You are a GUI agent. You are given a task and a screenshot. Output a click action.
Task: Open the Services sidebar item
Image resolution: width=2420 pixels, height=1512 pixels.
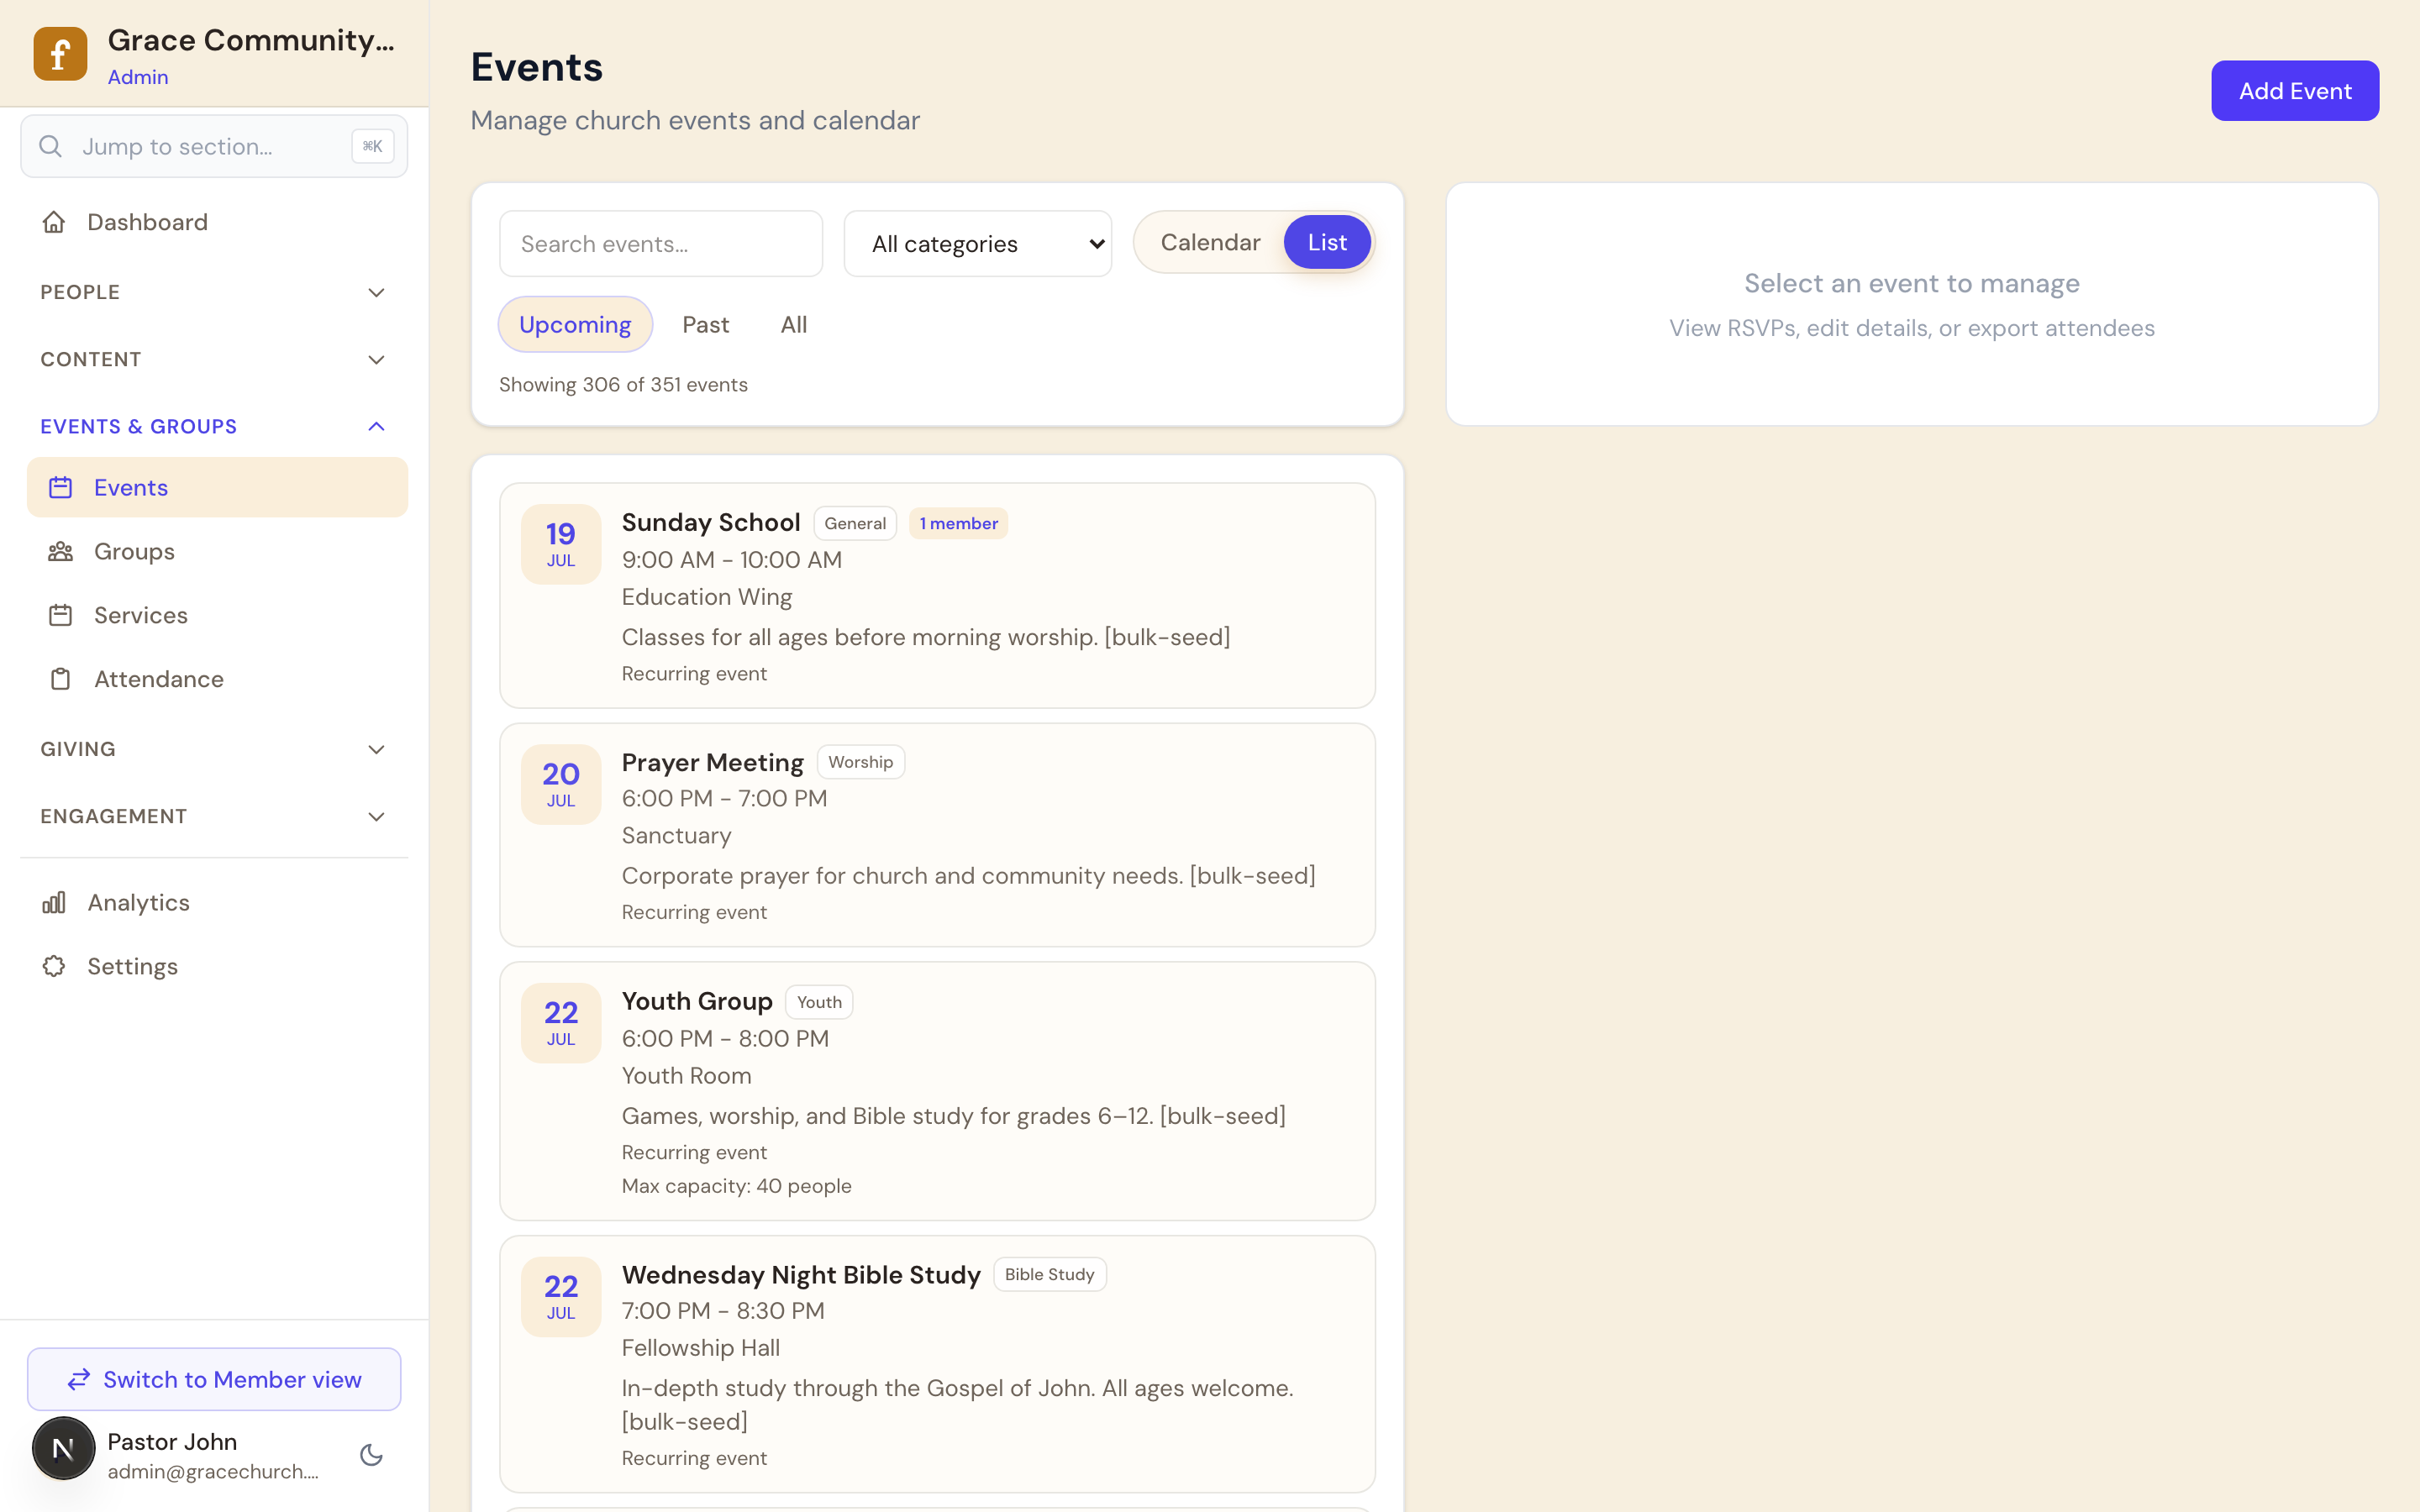pos(217,615)
